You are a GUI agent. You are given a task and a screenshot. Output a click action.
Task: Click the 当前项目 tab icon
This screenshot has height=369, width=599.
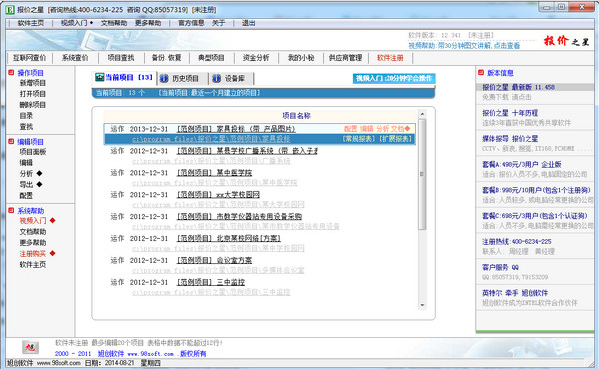click(100, 77)
